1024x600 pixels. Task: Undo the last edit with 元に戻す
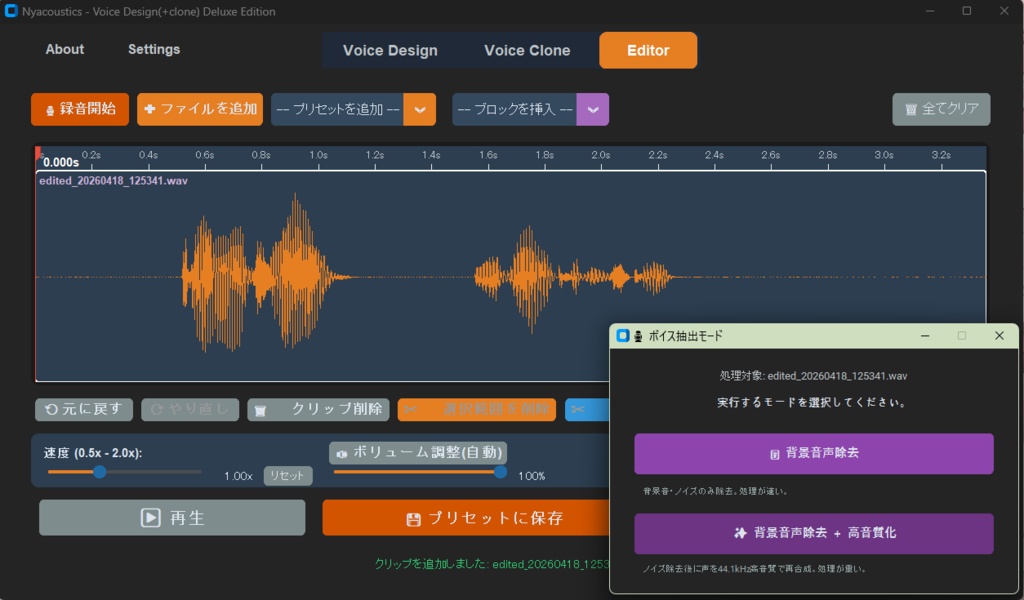click(x=84, y=409)
